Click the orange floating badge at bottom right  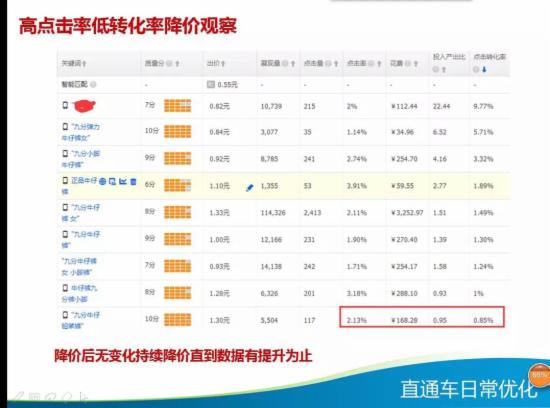(539, 374)
